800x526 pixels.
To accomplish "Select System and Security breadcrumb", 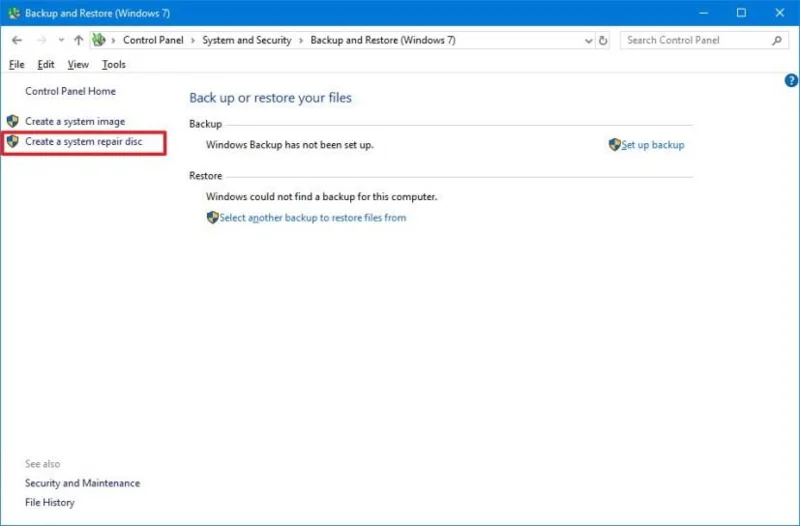I will click(246, 40).
